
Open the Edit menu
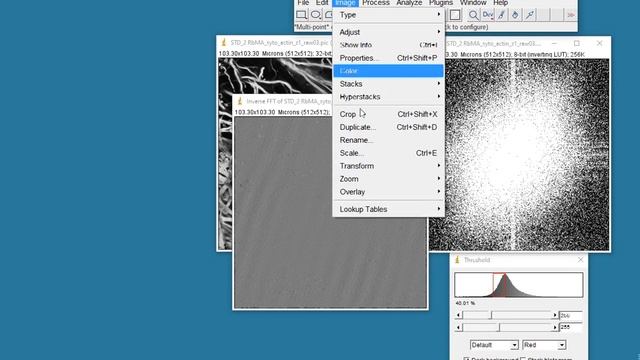pyautogui.click(x=322, y=3)
